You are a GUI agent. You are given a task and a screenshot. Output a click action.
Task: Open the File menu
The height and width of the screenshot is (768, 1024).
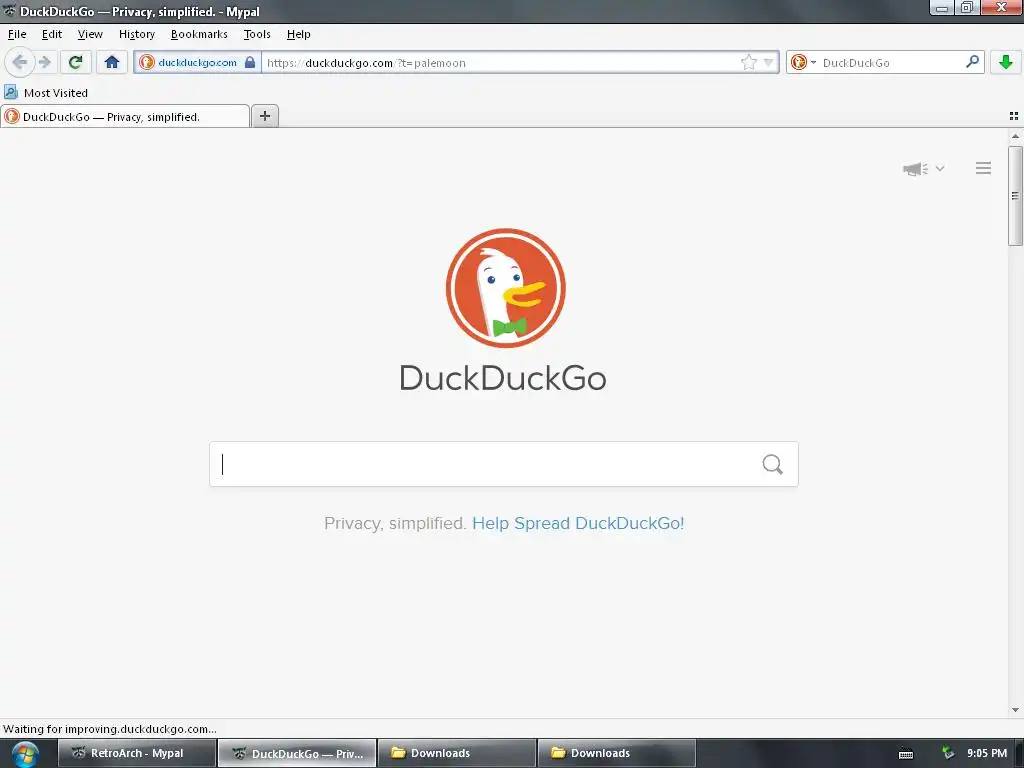point(17,34)
